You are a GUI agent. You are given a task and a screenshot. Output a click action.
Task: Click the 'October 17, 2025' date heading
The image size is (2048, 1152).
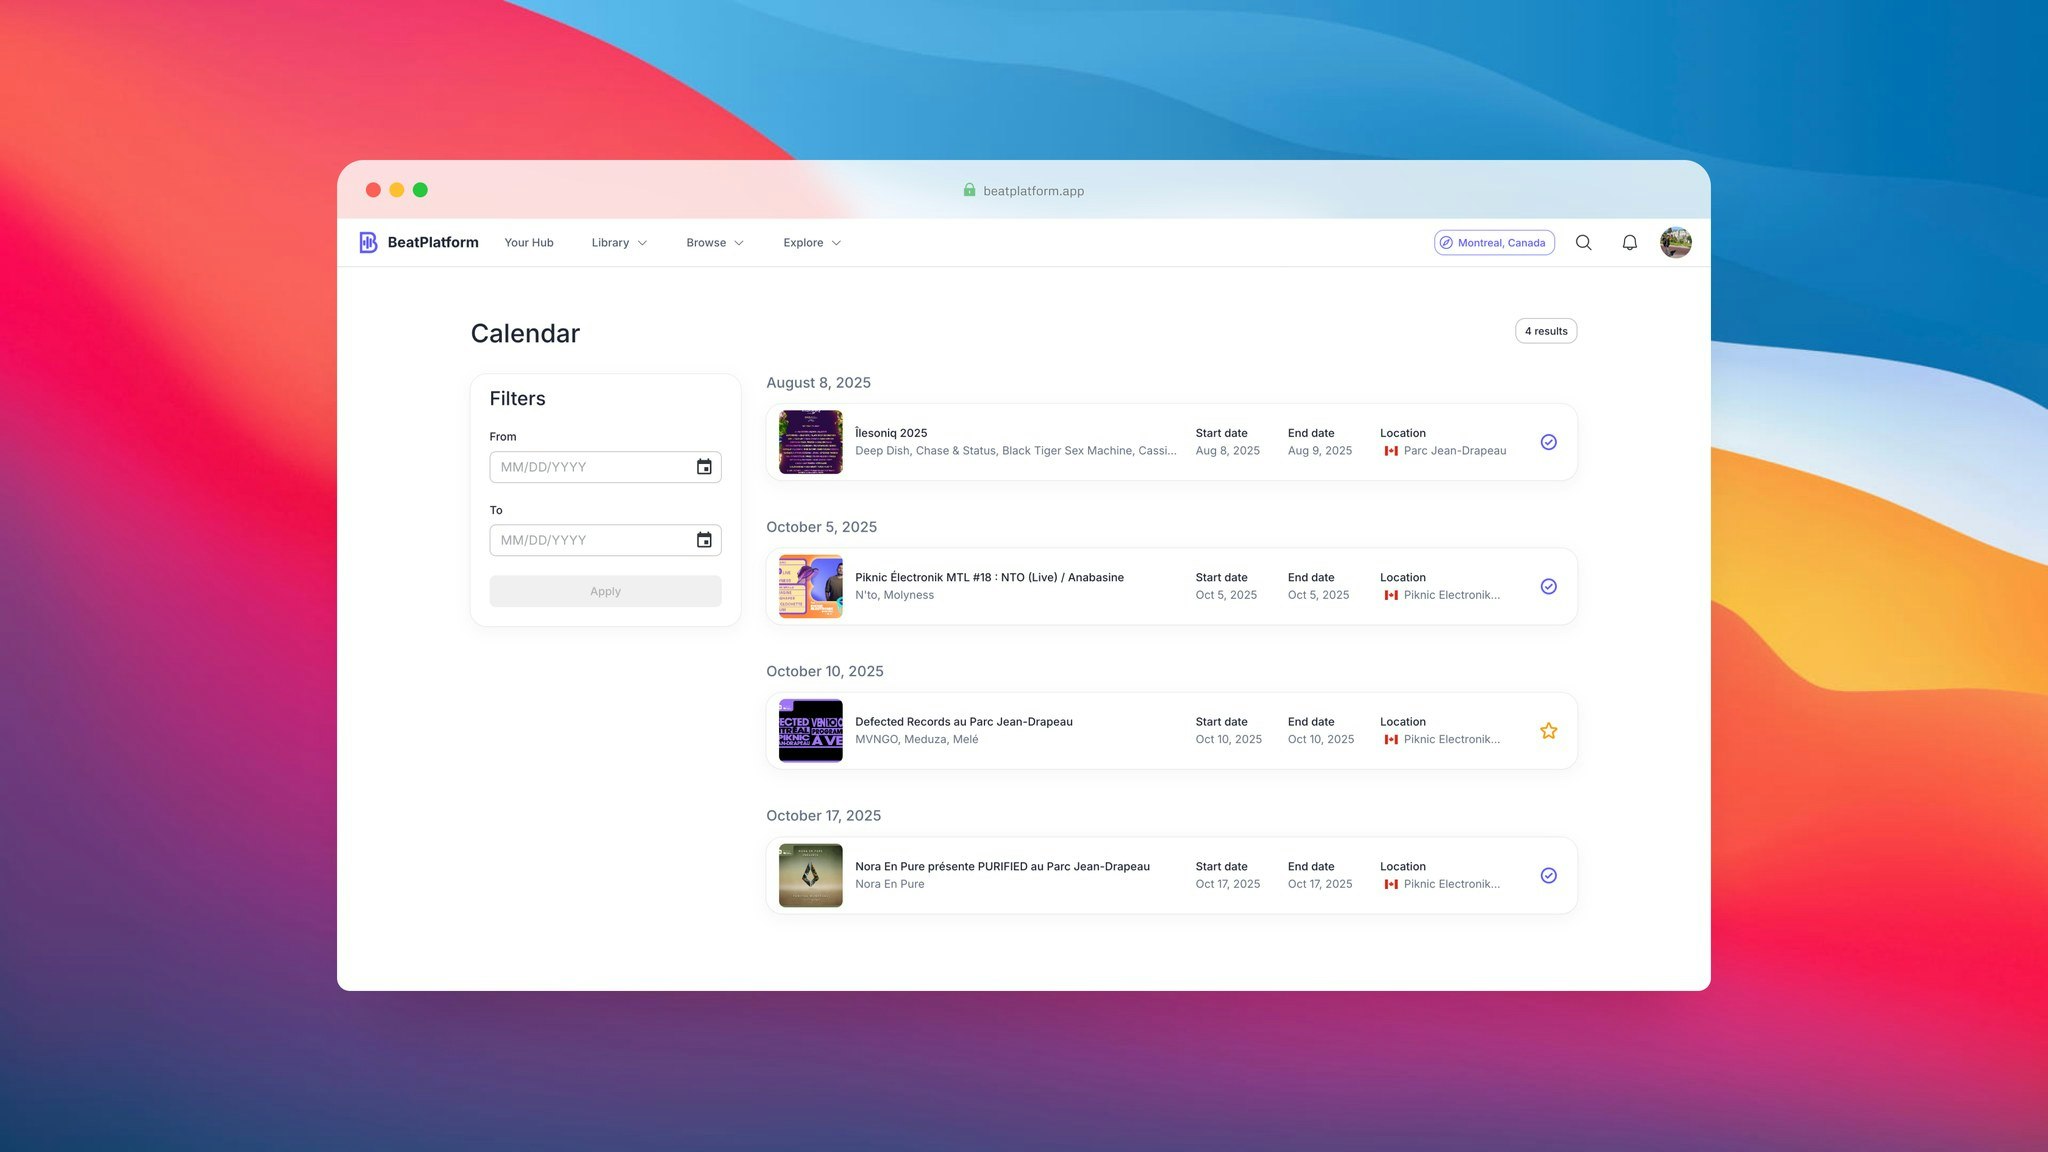click(x=823, y=816)
